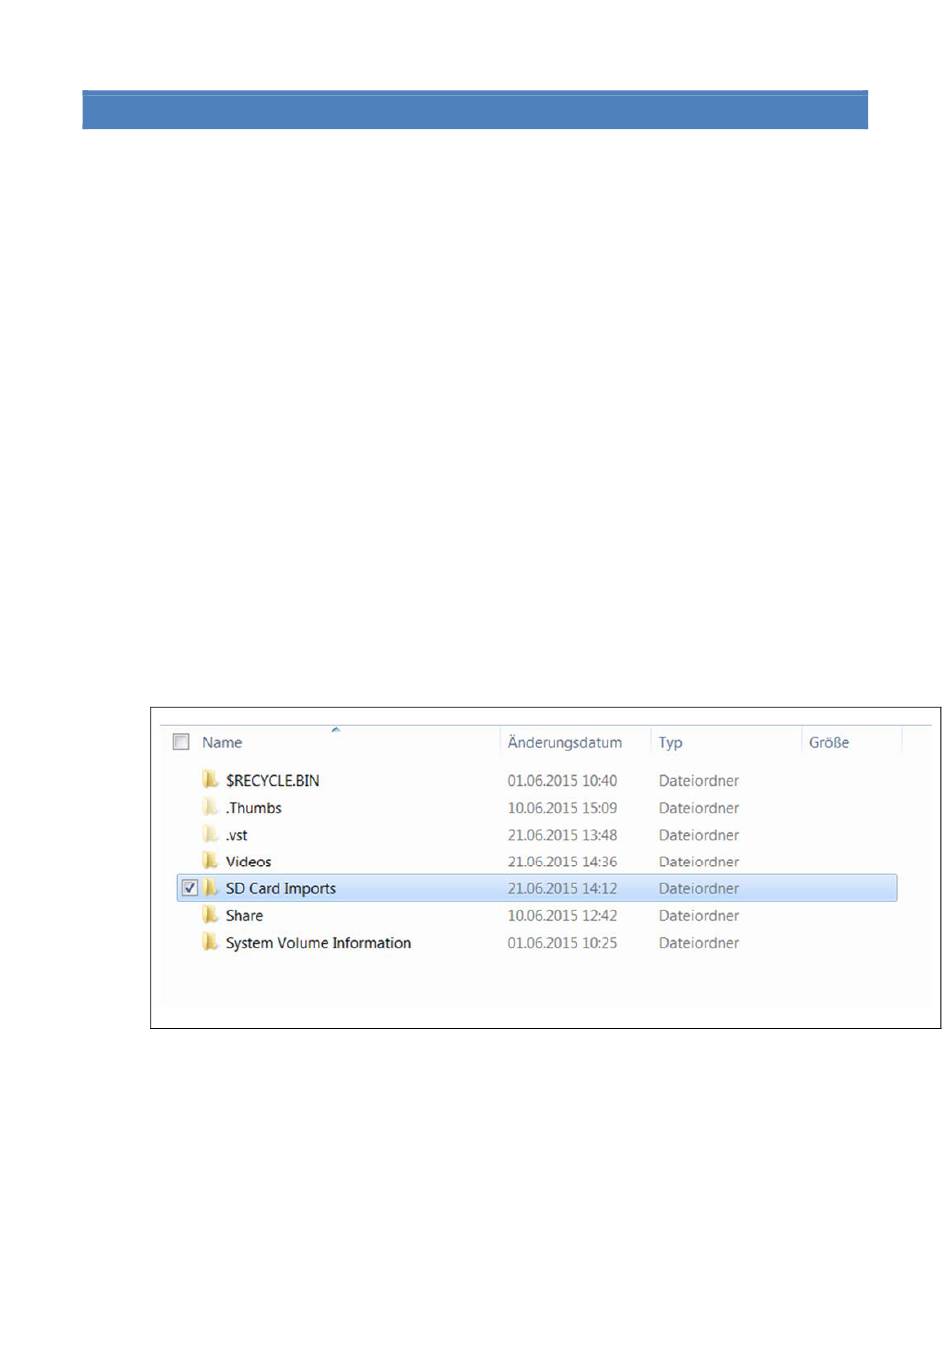Click the System Volume Information folder icon
This screenshot has height=1370, width=950.
pyautogui.click(x=210, y=942)
